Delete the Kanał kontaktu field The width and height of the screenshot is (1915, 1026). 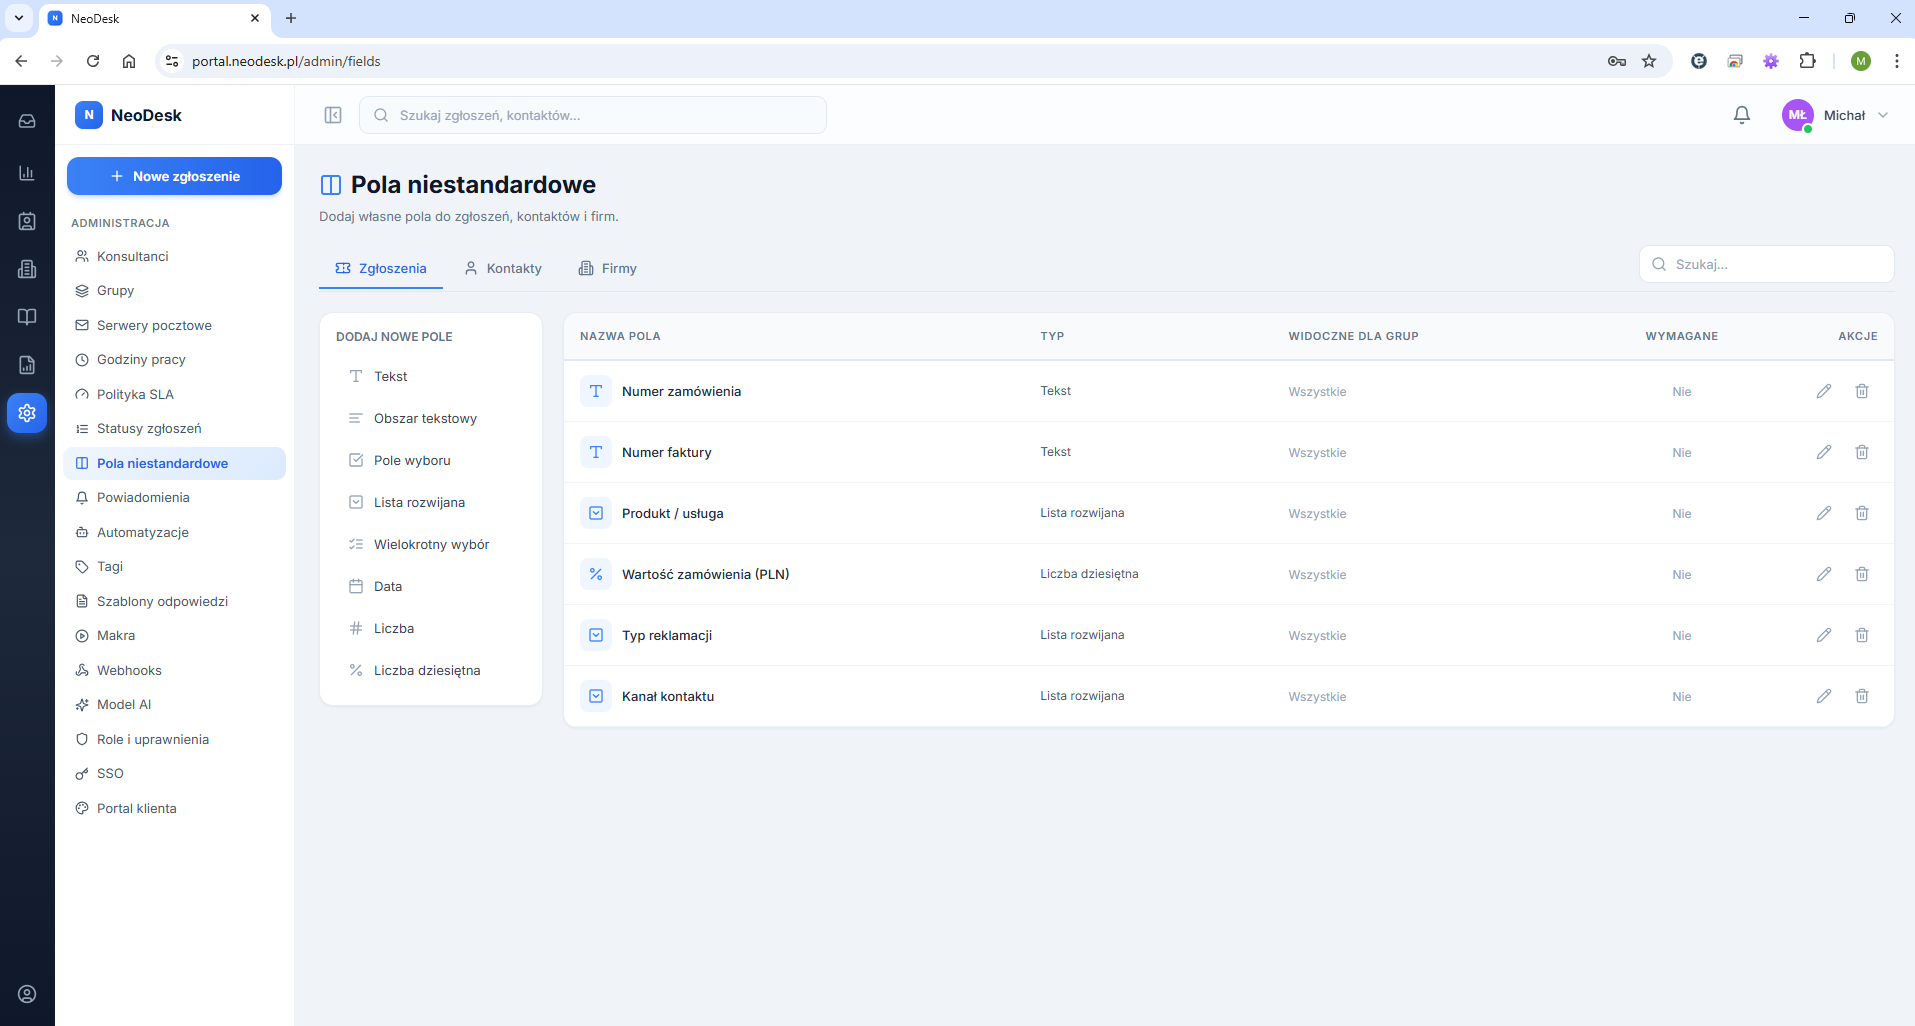pyautogui.click(x=1862, y=696)
